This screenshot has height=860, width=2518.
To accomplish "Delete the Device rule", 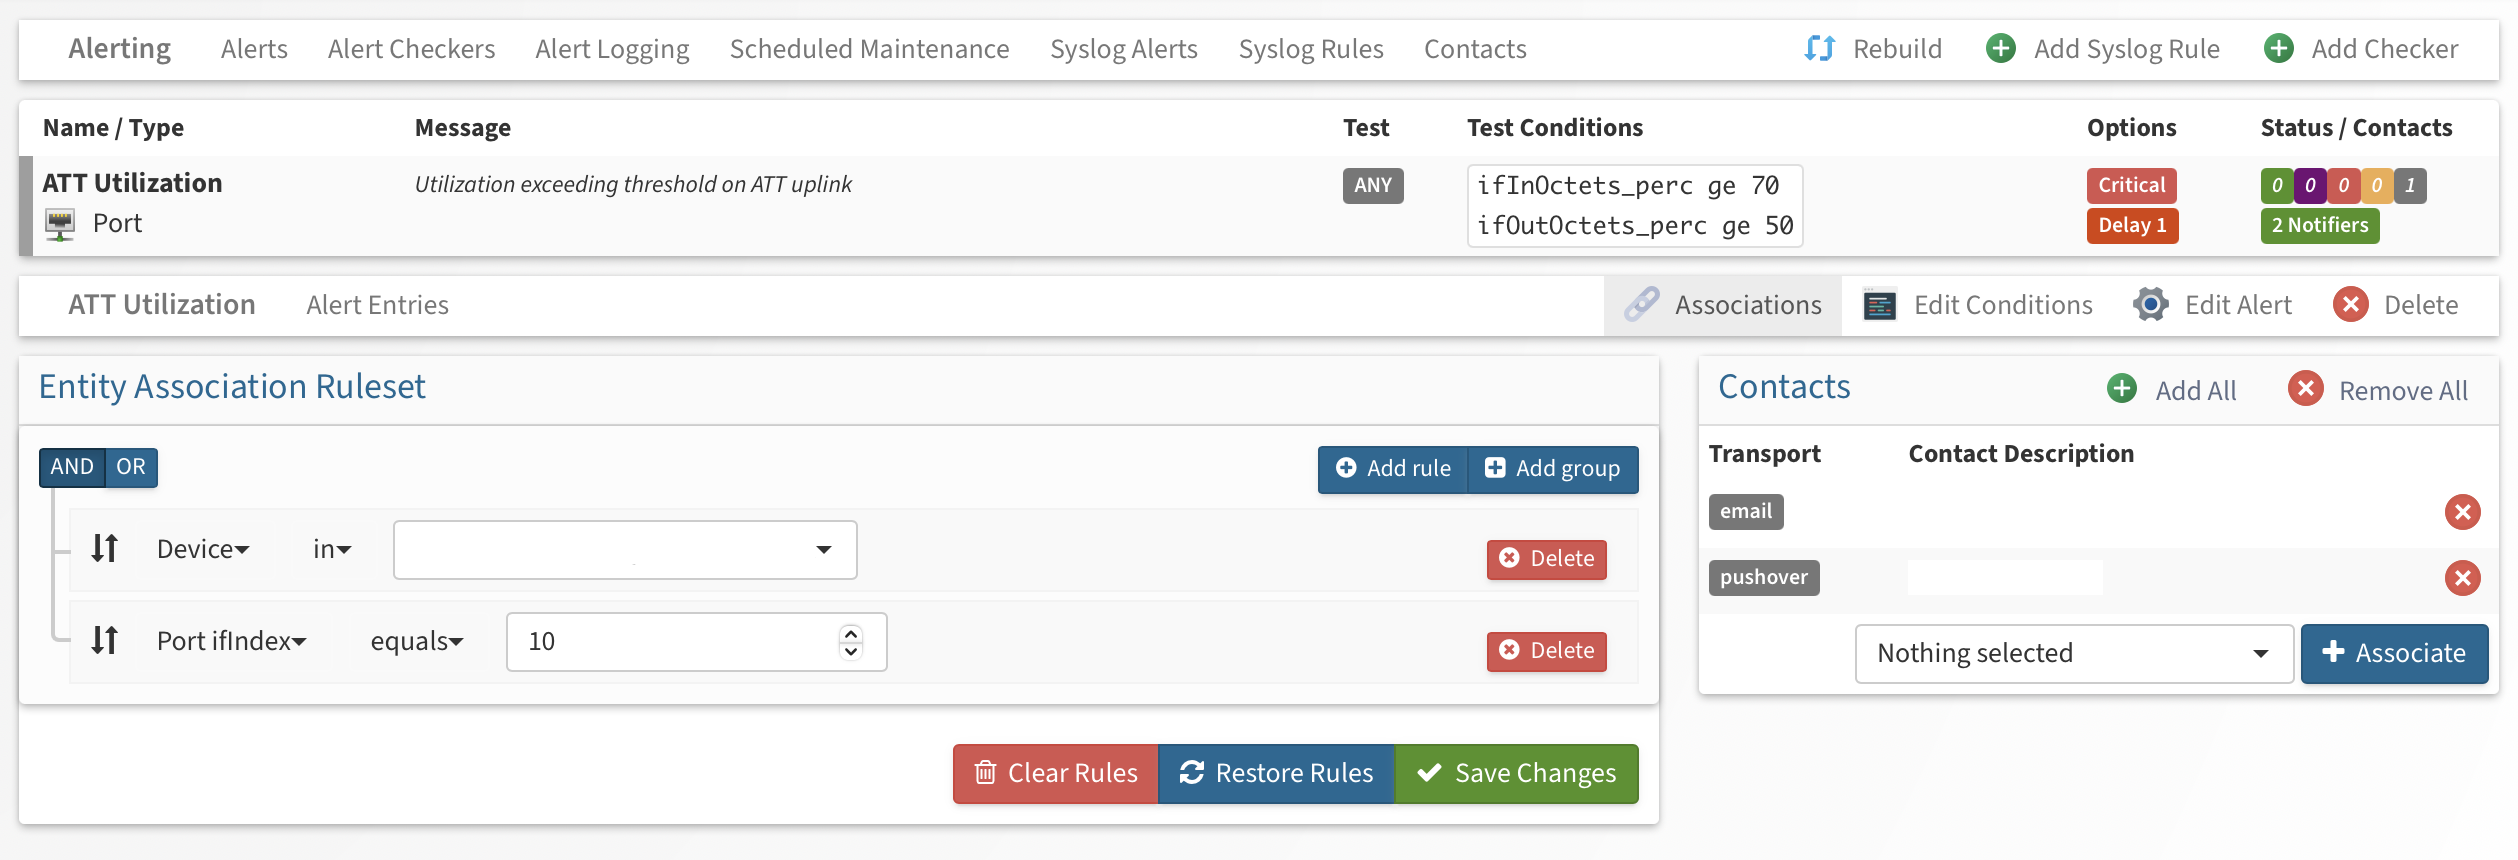I will [x=1547, y=559].
